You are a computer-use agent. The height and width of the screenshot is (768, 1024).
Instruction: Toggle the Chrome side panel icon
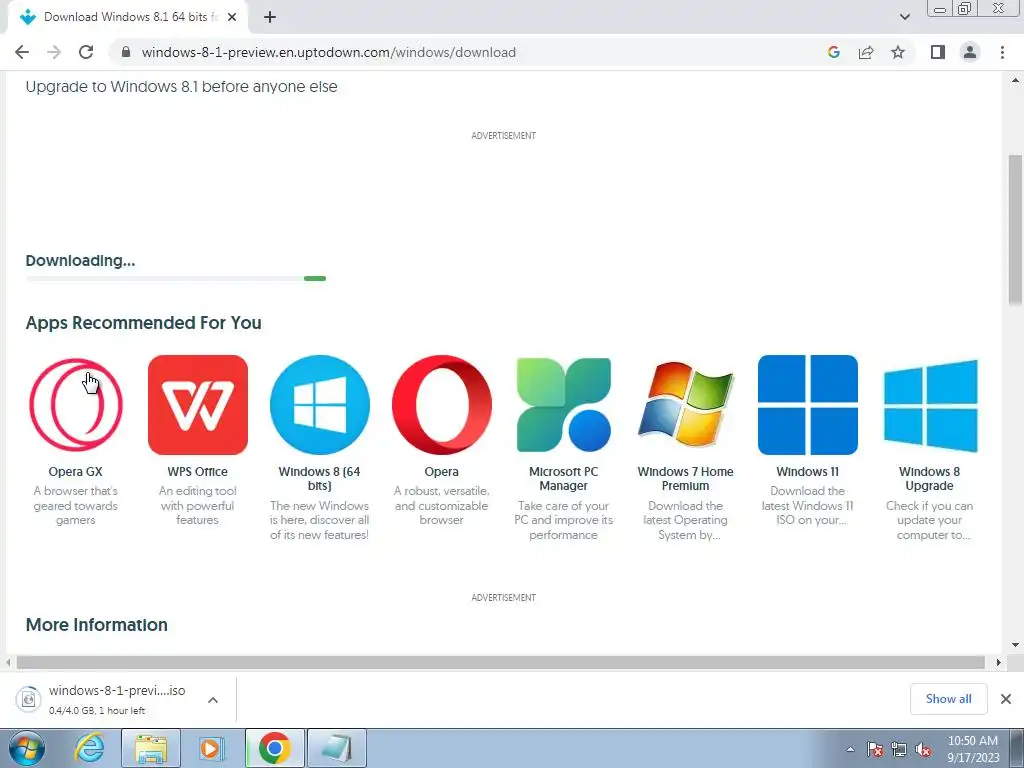click(938, 52)
